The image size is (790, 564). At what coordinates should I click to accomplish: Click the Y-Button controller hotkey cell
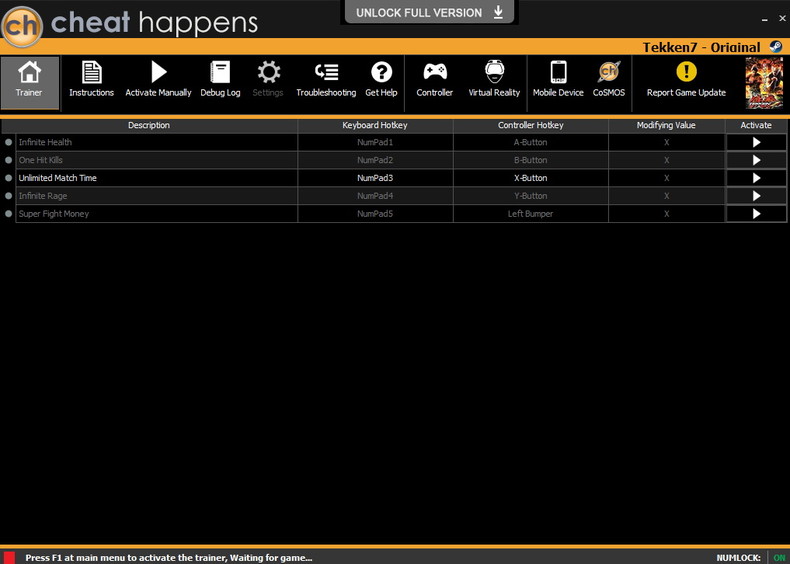(531, 196)
